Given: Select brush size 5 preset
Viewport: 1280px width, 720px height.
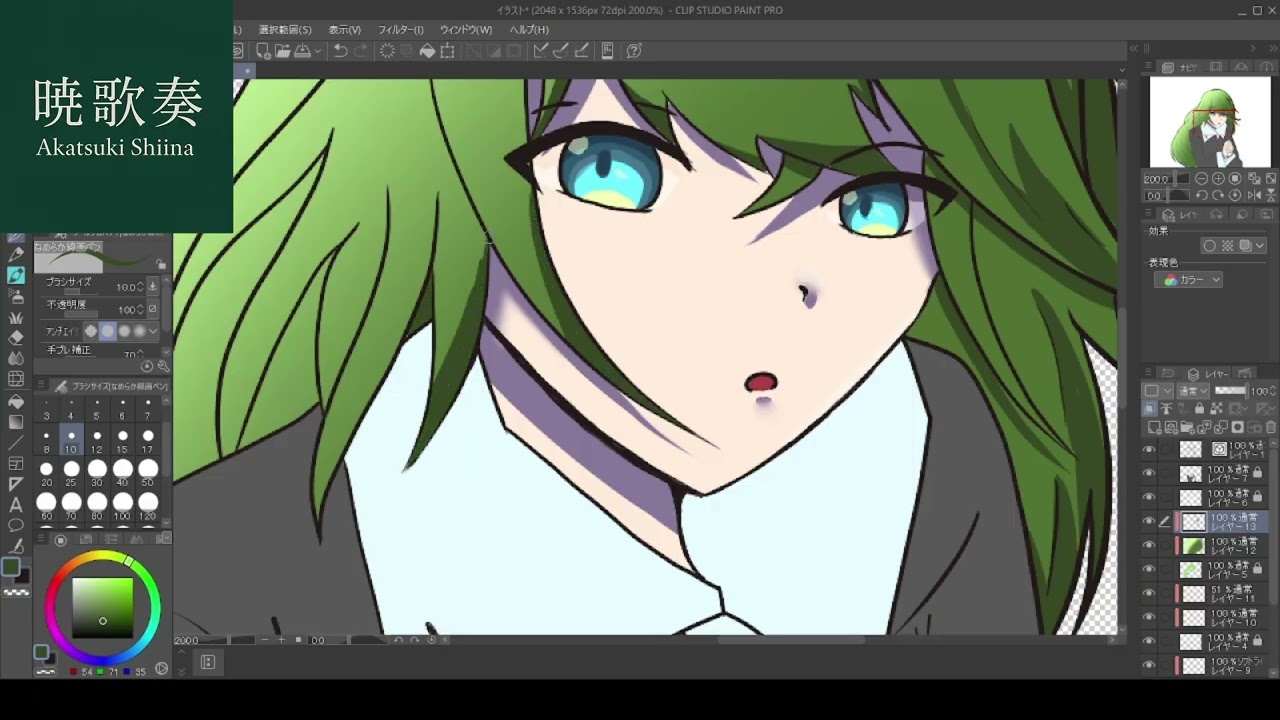Looking at the screenshot, I should (97, 409).
